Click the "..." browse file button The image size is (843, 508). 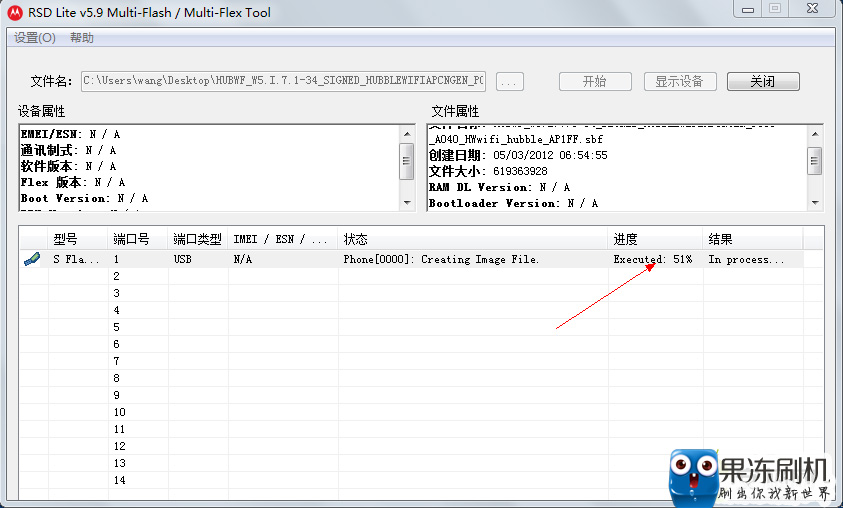point(510,81)
